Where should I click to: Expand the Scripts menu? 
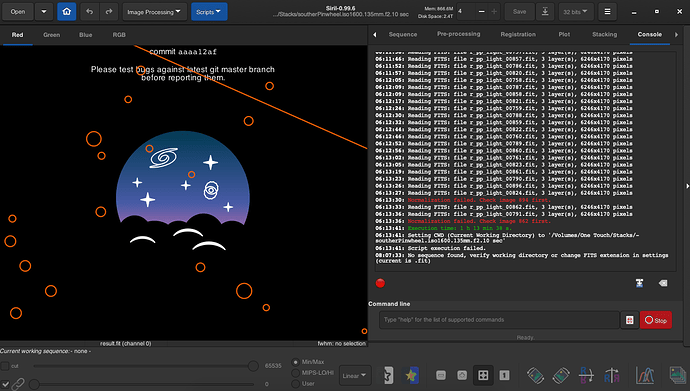(x=209, y=12)
